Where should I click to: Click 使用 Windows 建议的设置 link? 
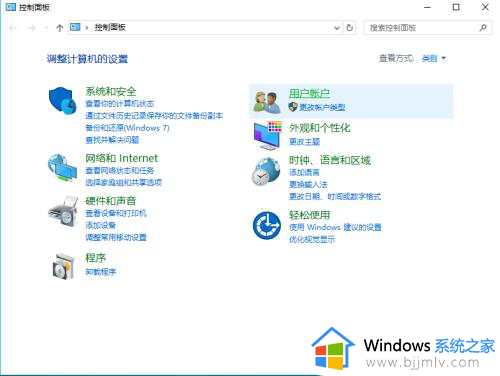(335, 227)
